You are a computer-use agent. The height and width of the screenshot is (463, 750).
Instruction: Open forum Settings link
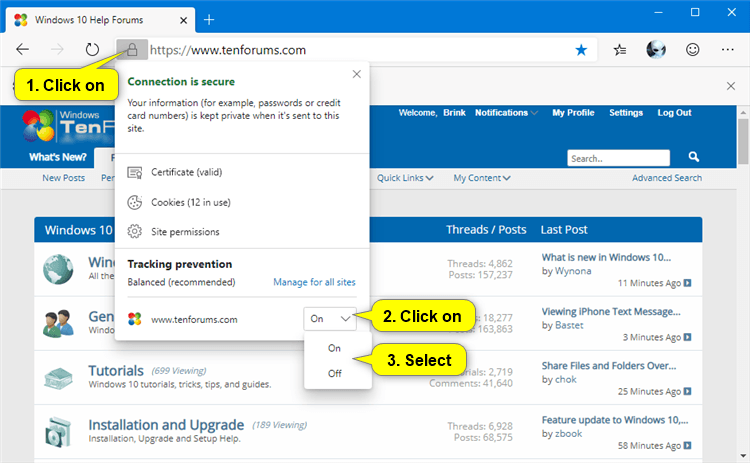tap(626, 113)
